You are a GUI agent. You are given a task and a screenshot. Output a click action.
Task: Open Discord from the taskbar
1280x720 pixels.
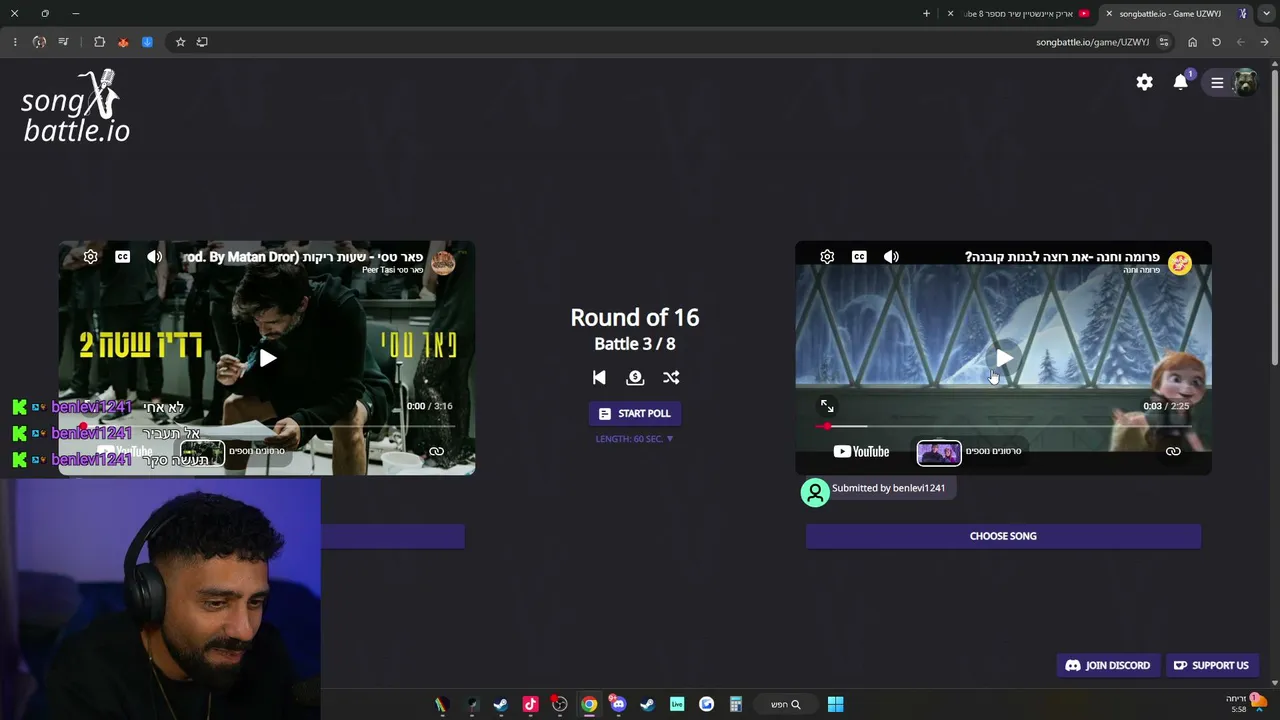618,704
